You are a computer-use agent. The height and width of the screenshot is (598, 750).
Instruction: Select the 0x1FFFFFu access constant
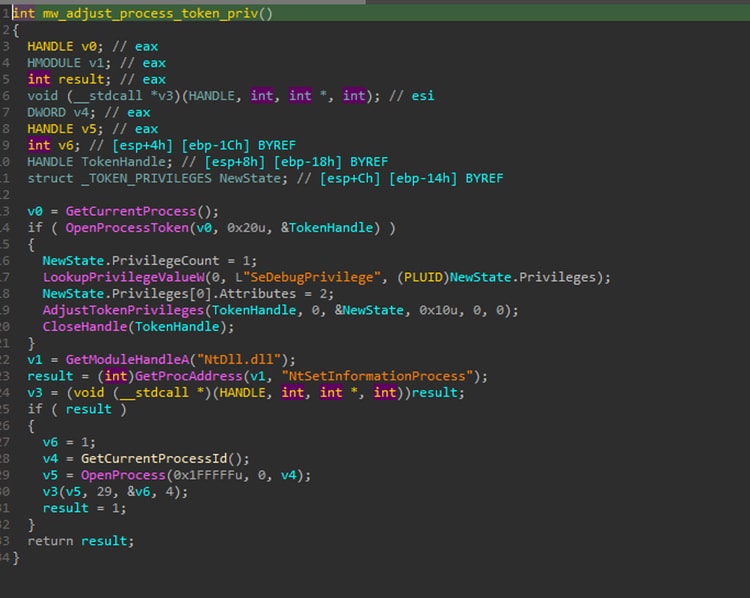click(x=208, y=475)
